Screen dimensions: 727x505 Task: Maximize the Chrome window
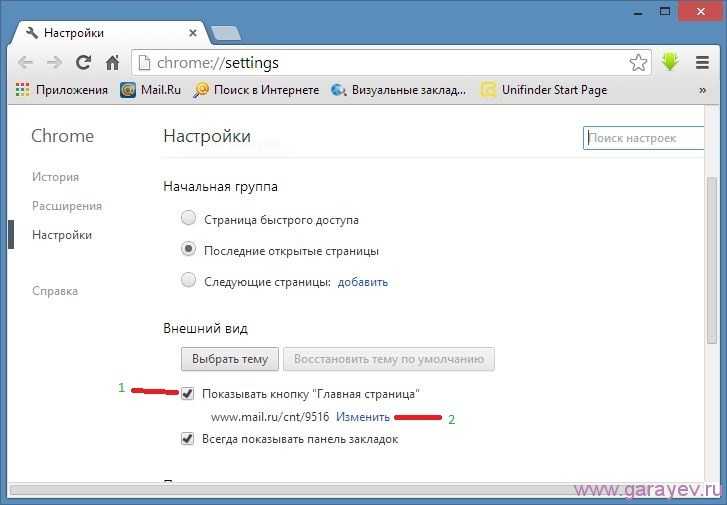tap(665, 12)
